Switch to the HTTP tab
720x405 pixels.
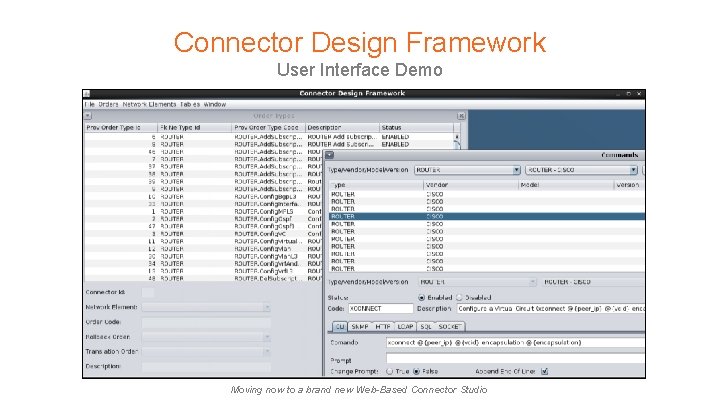382,326
